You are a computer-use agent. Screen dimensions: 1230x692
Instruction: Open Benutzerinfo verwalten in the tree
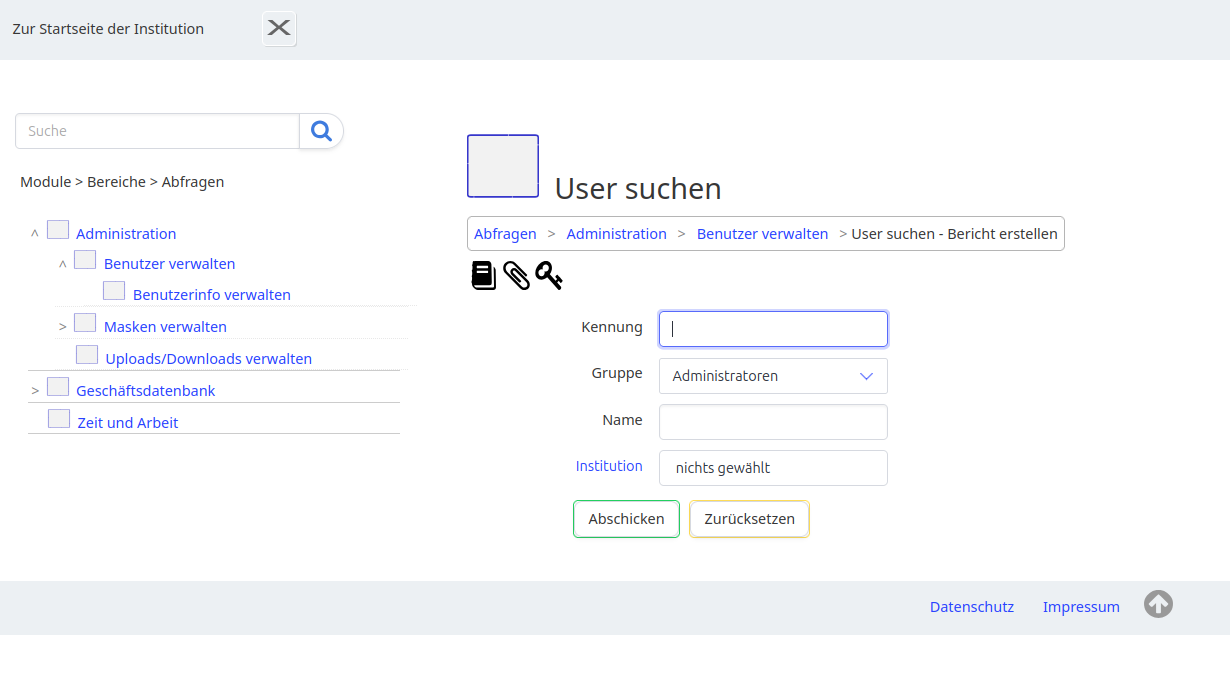211,295
